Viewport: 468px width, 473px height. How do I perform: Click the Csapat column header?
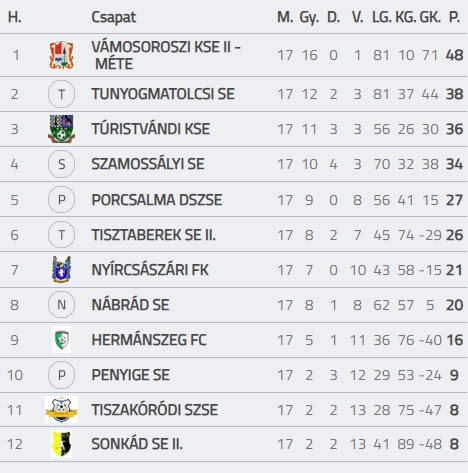(114, 17)
